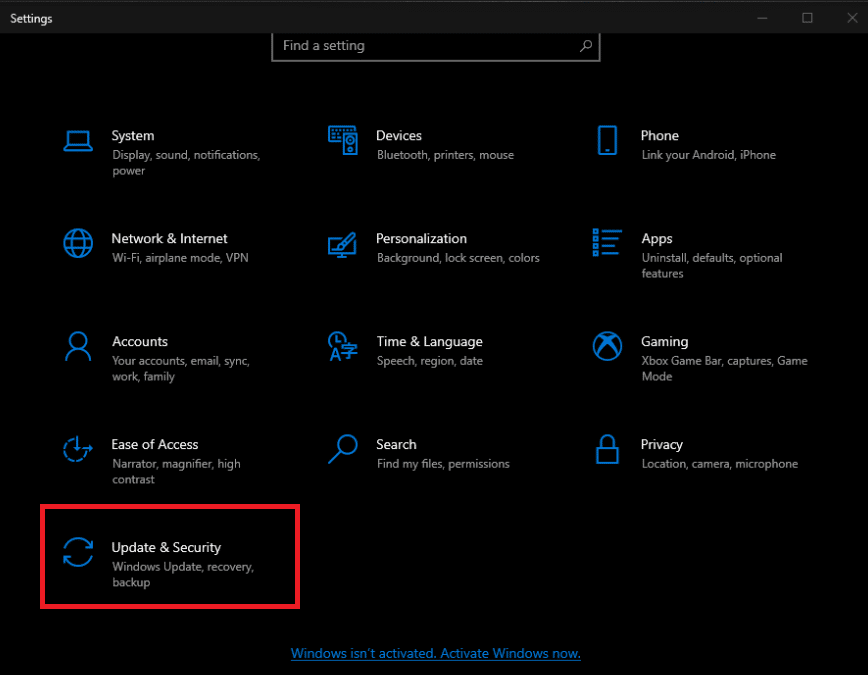Open the Update & Security label
Image resolution: width=868 pixels, height=675 pixels.
coord(166,547)
